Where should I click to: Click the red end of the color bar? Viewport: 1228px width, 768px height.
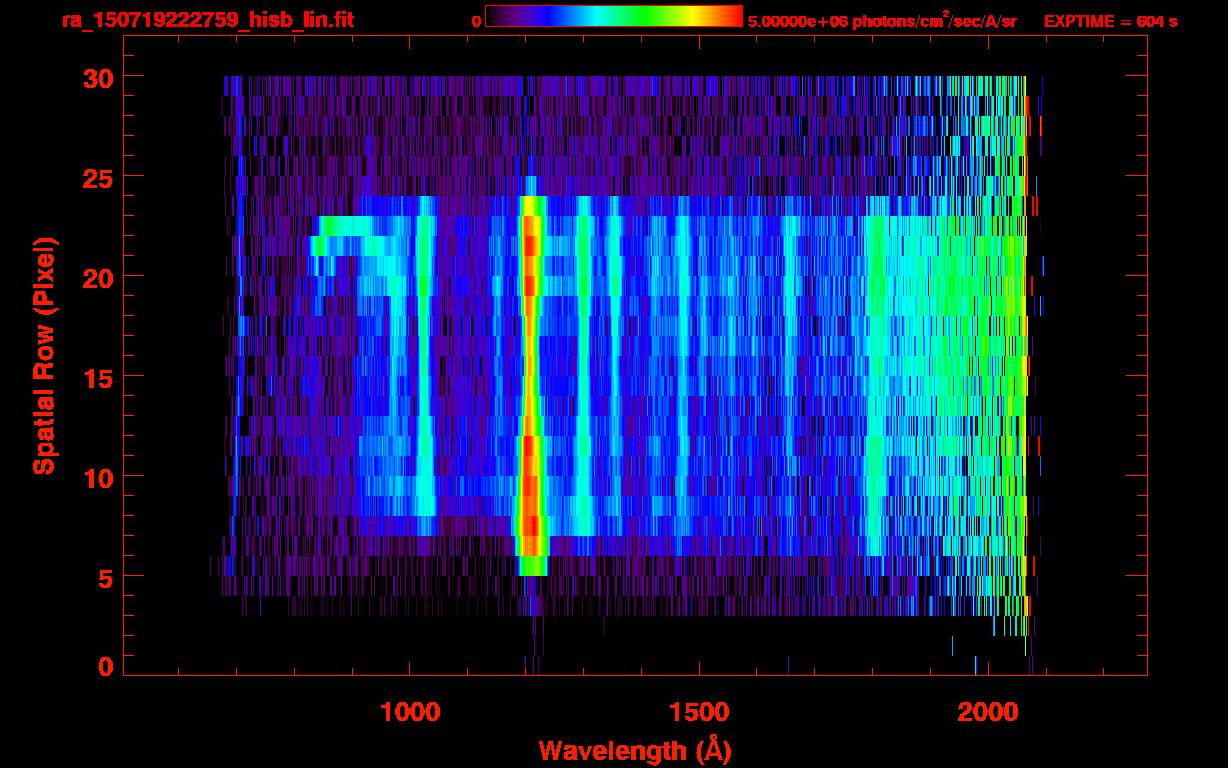tap(728, 17)
